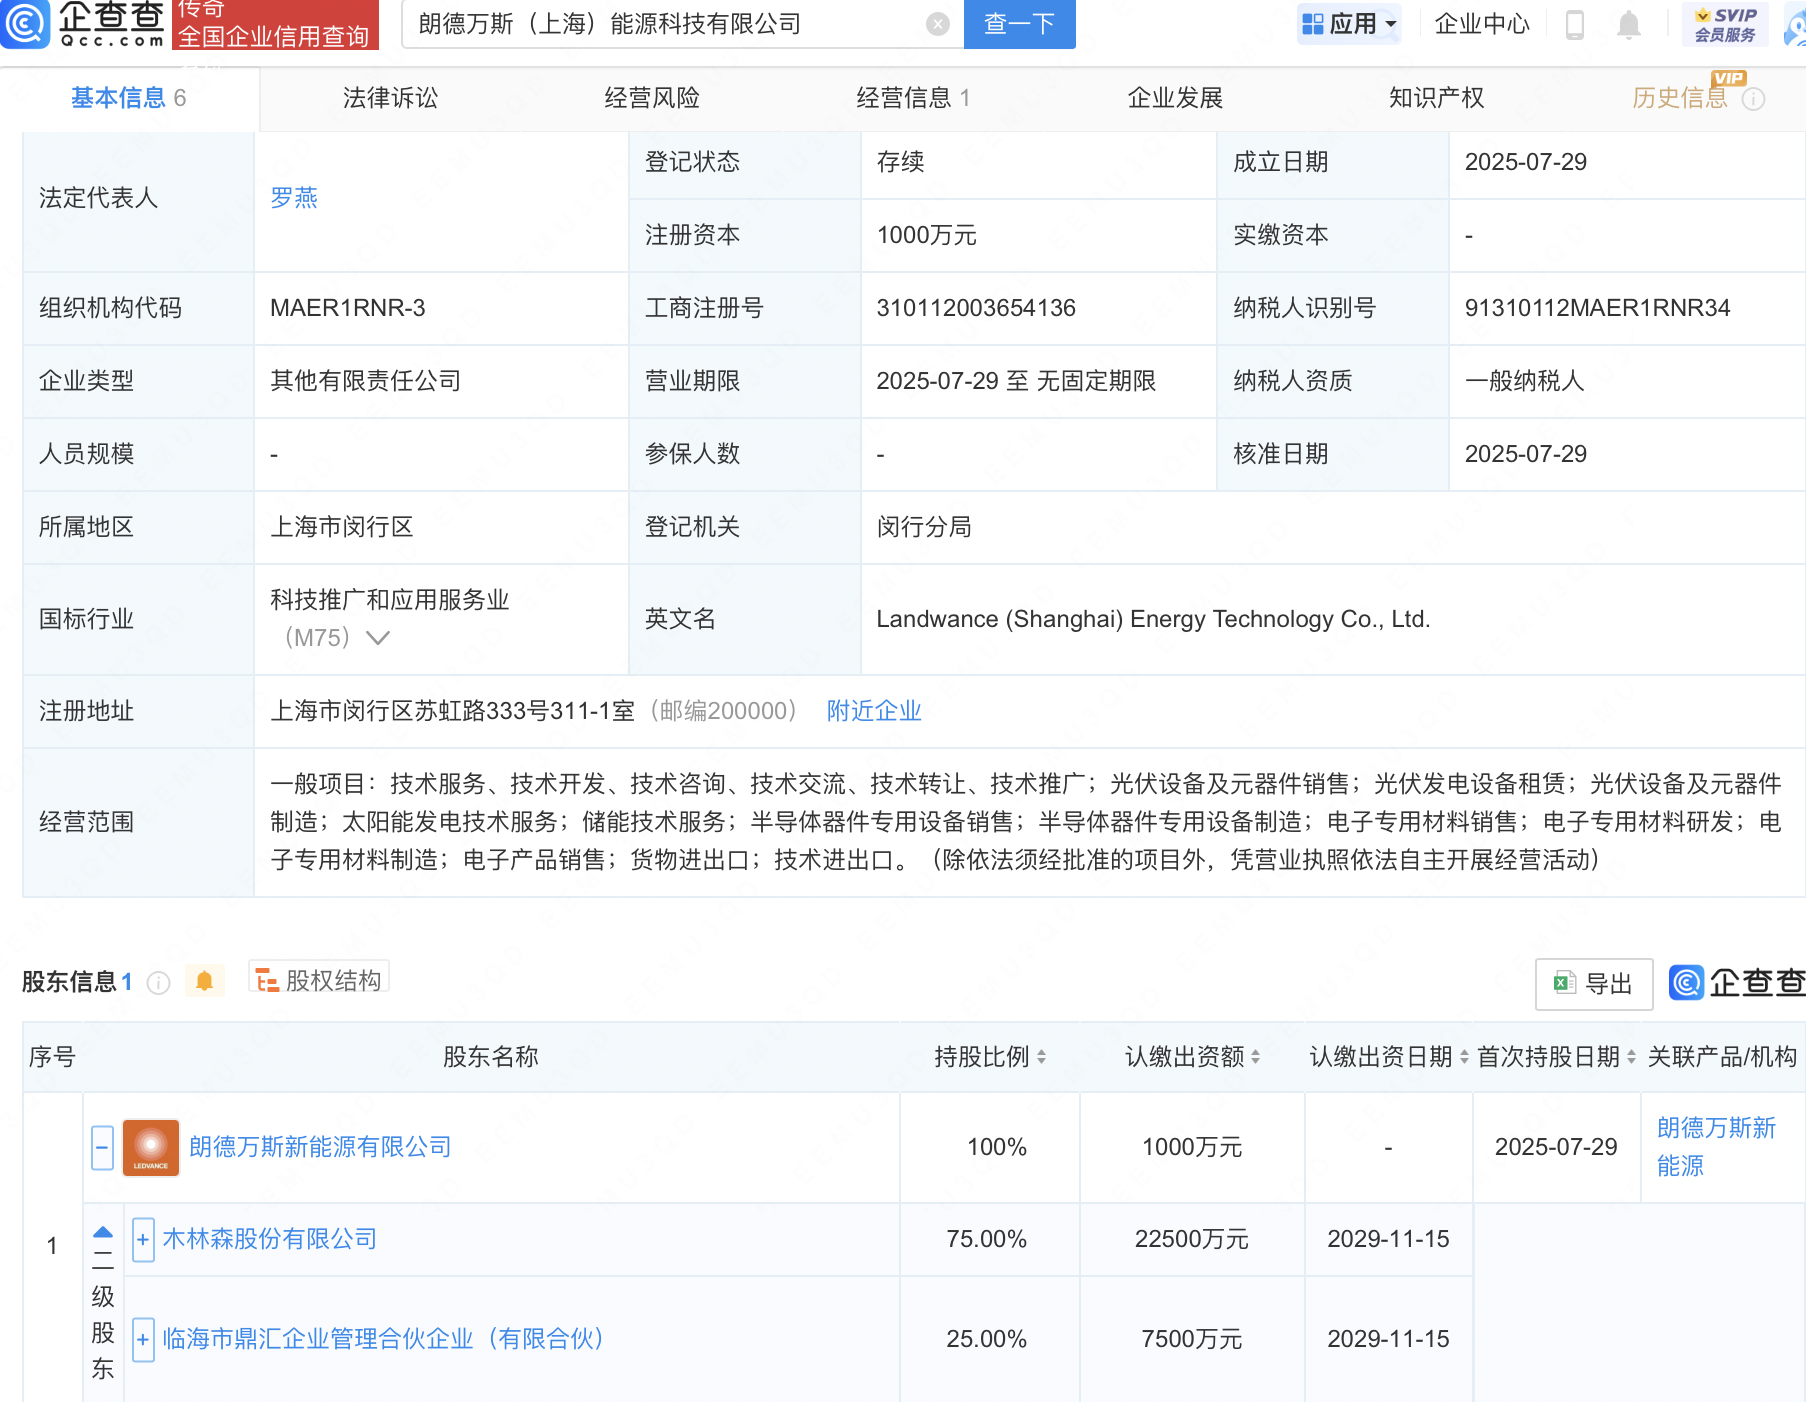Clear the search box with the X icon
Viewport: 1806px width, 1402px height.
tap(937, 24)
